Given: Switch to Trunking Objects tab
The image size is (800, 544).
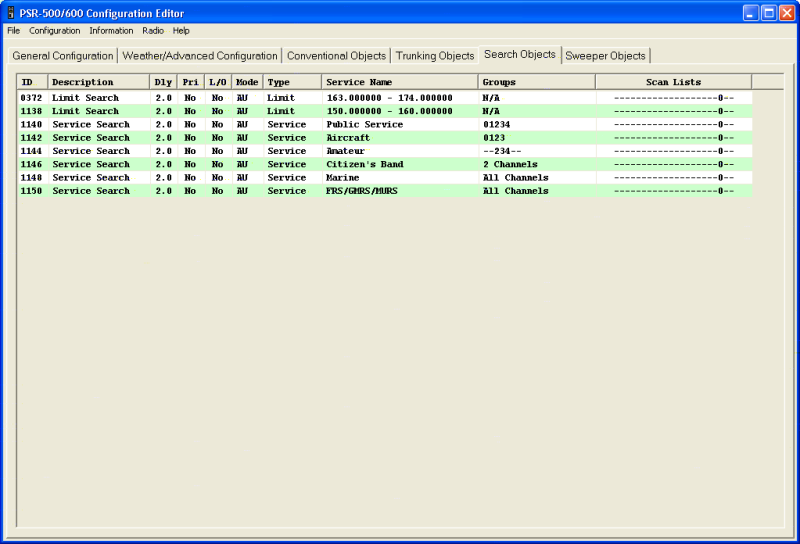Looking at the screenshot, I should point(435,56).
